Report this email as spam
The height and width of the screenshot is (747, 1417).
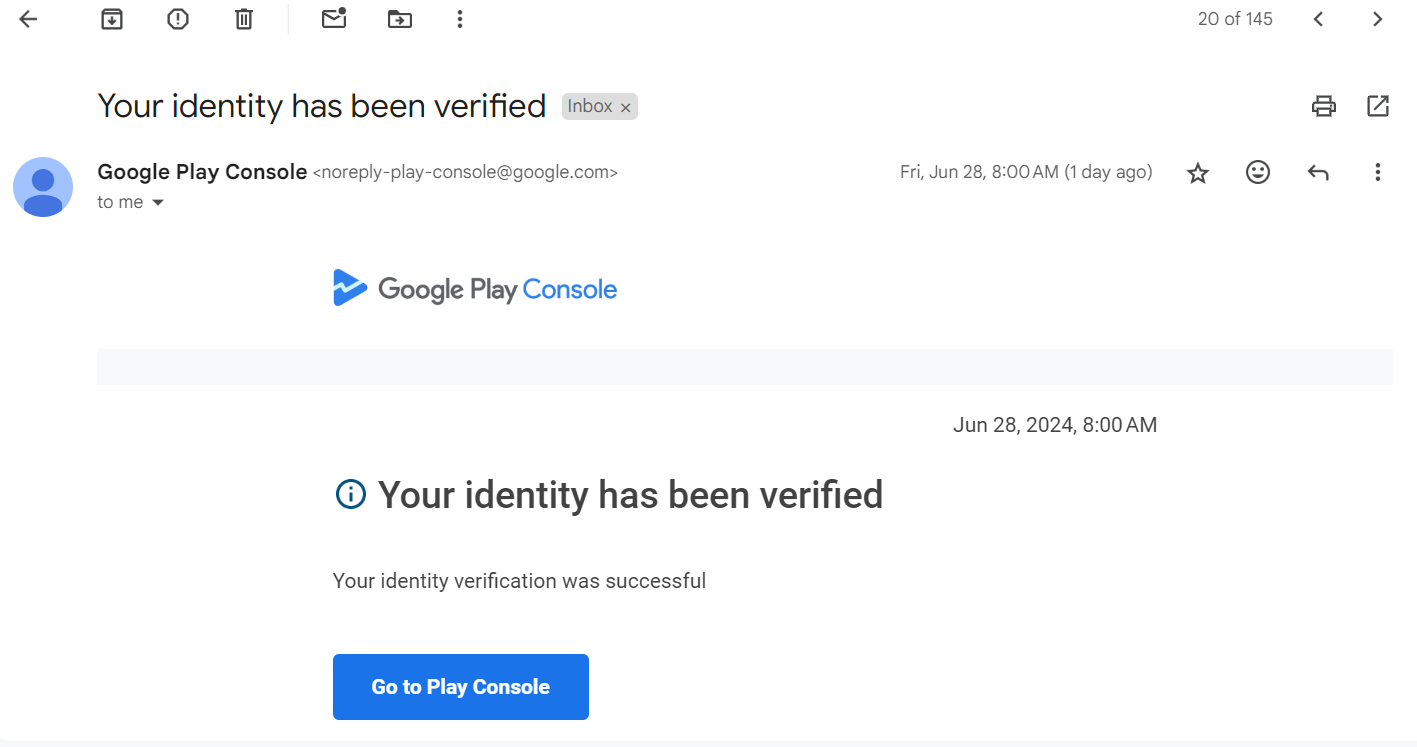click(178, 19)
